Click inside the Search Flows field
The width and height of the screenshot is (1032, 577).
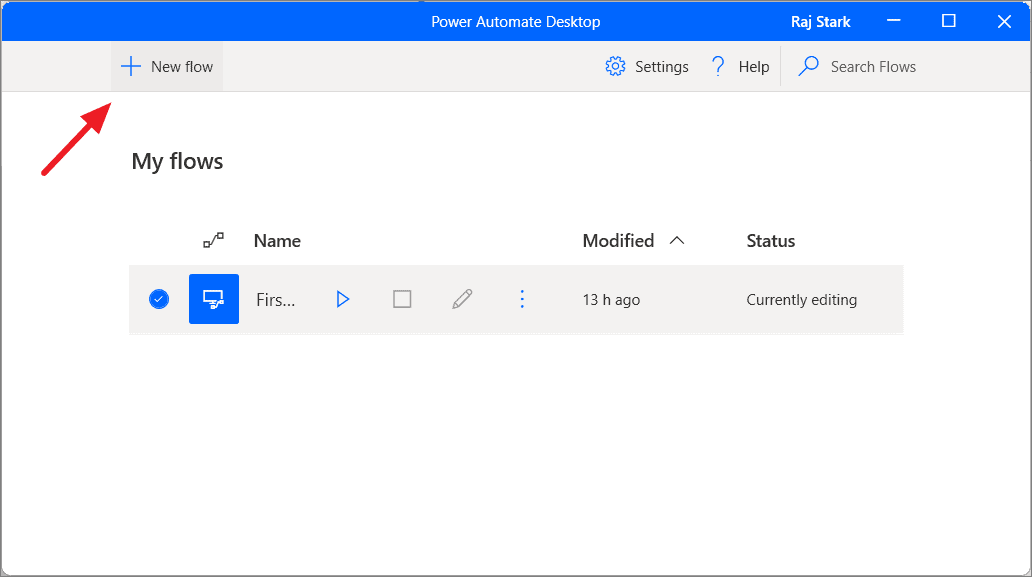874,66
